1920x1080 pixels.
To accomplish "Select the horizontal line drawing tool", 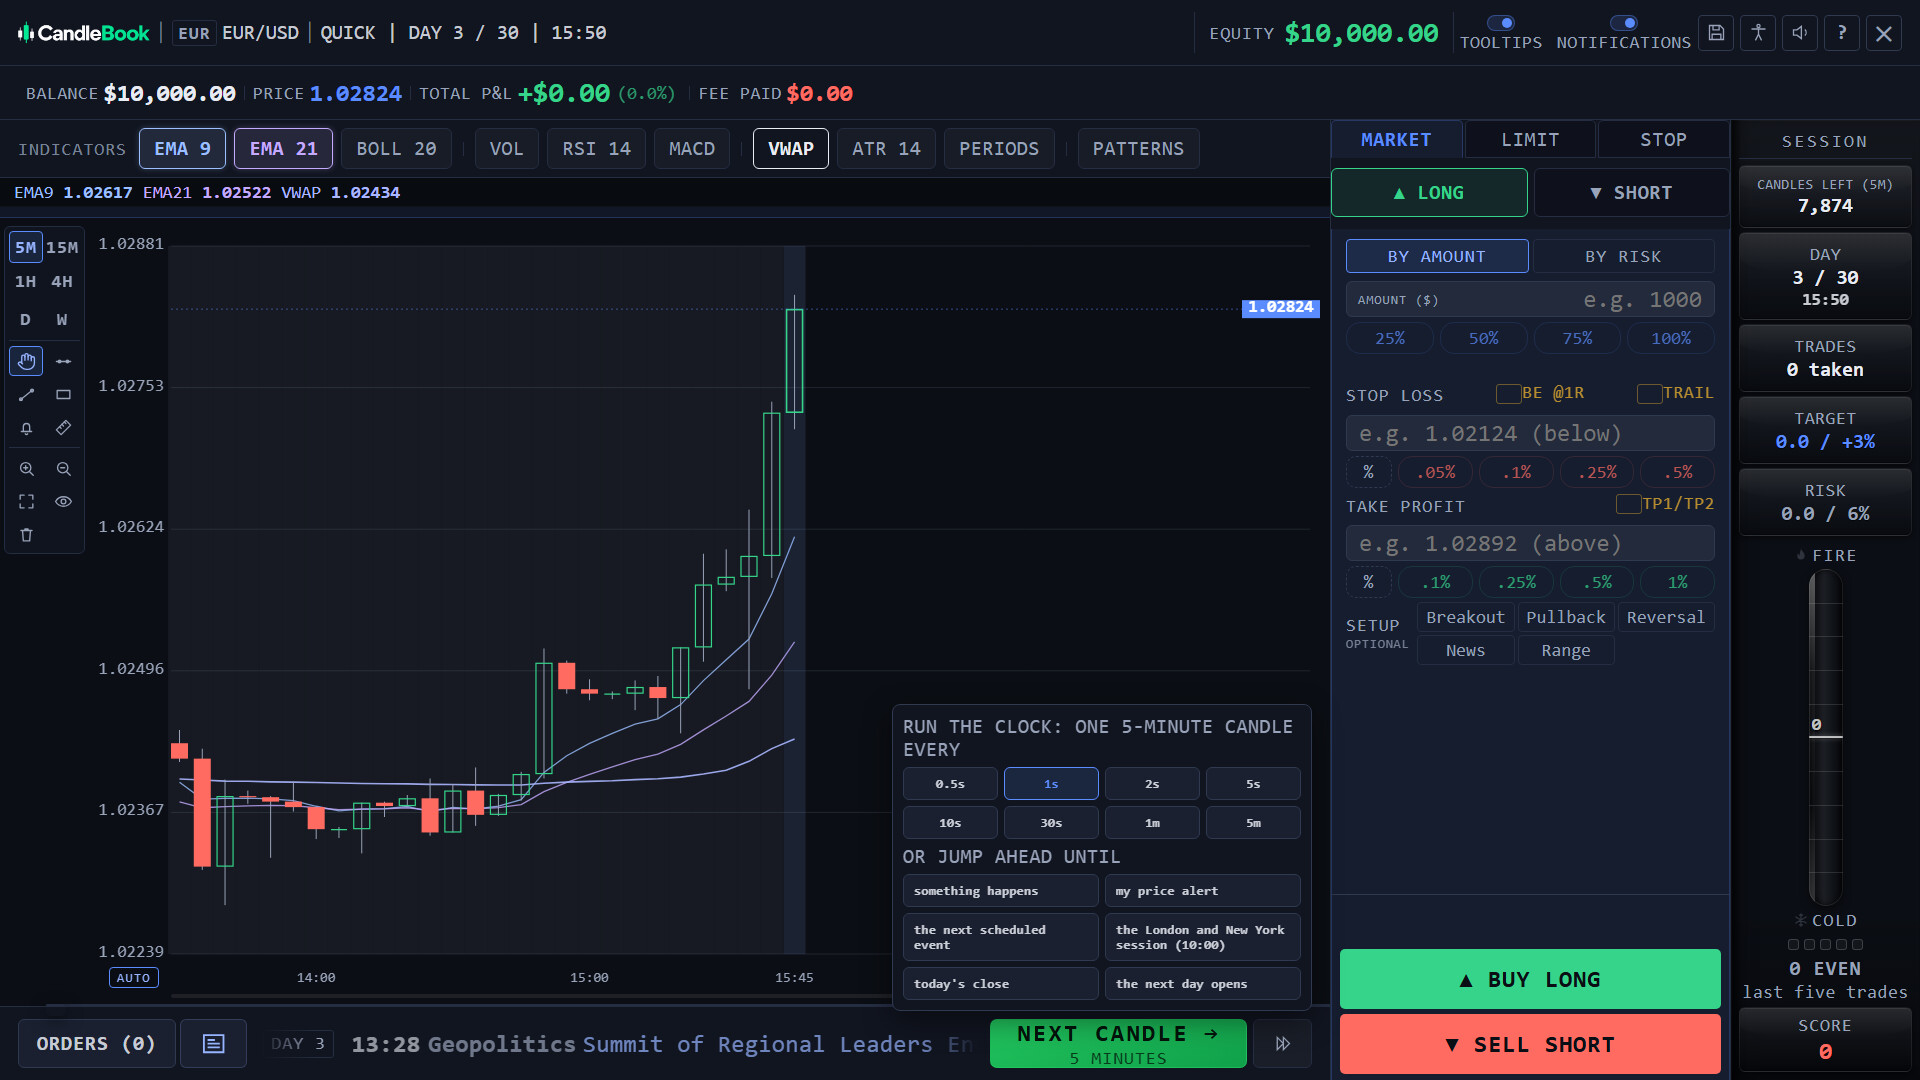I will click(63, 361).
